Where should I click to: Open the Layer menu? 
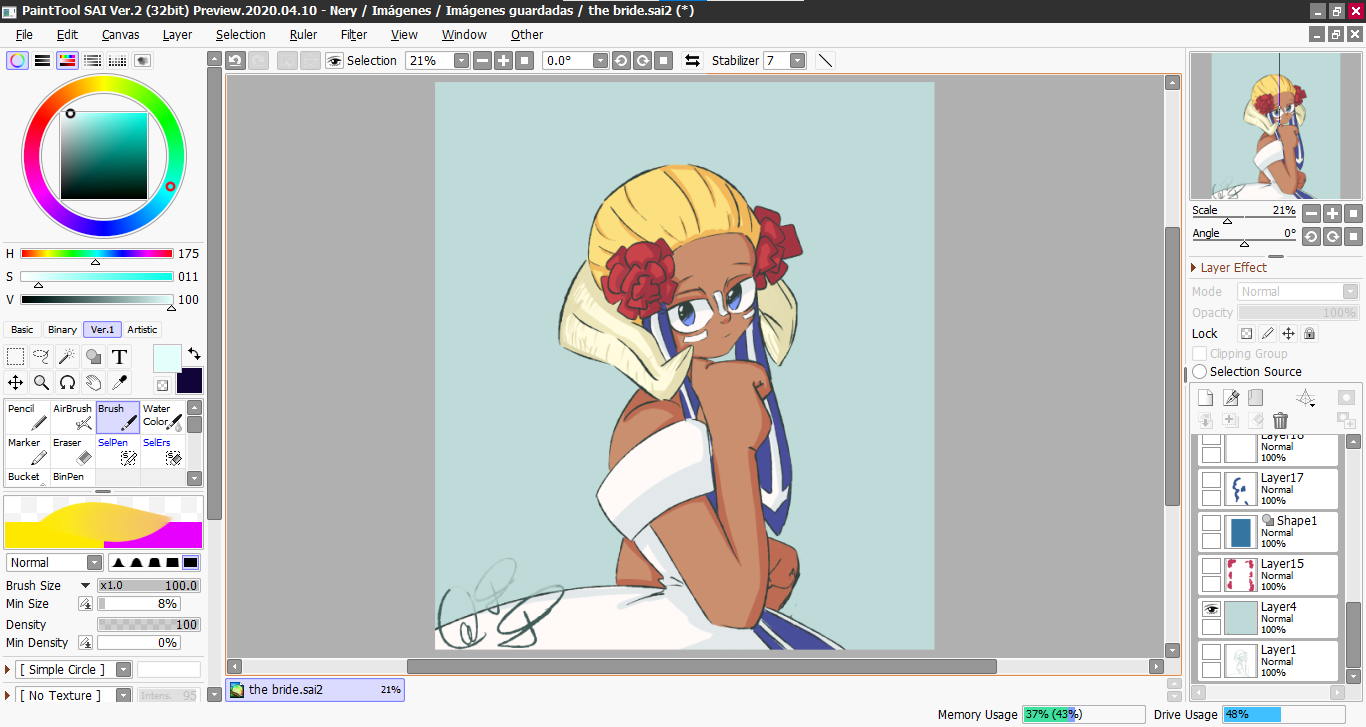pos(177,34)
